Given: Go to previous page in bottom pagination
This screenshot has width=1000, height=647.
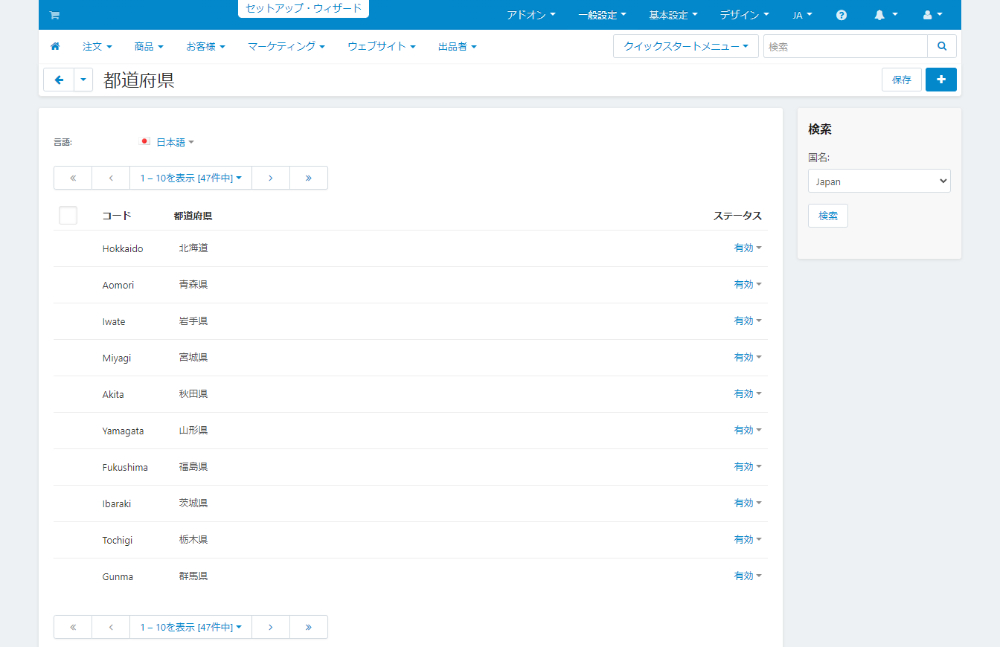Looking at the screenshot, I should [x=111, y=627].
